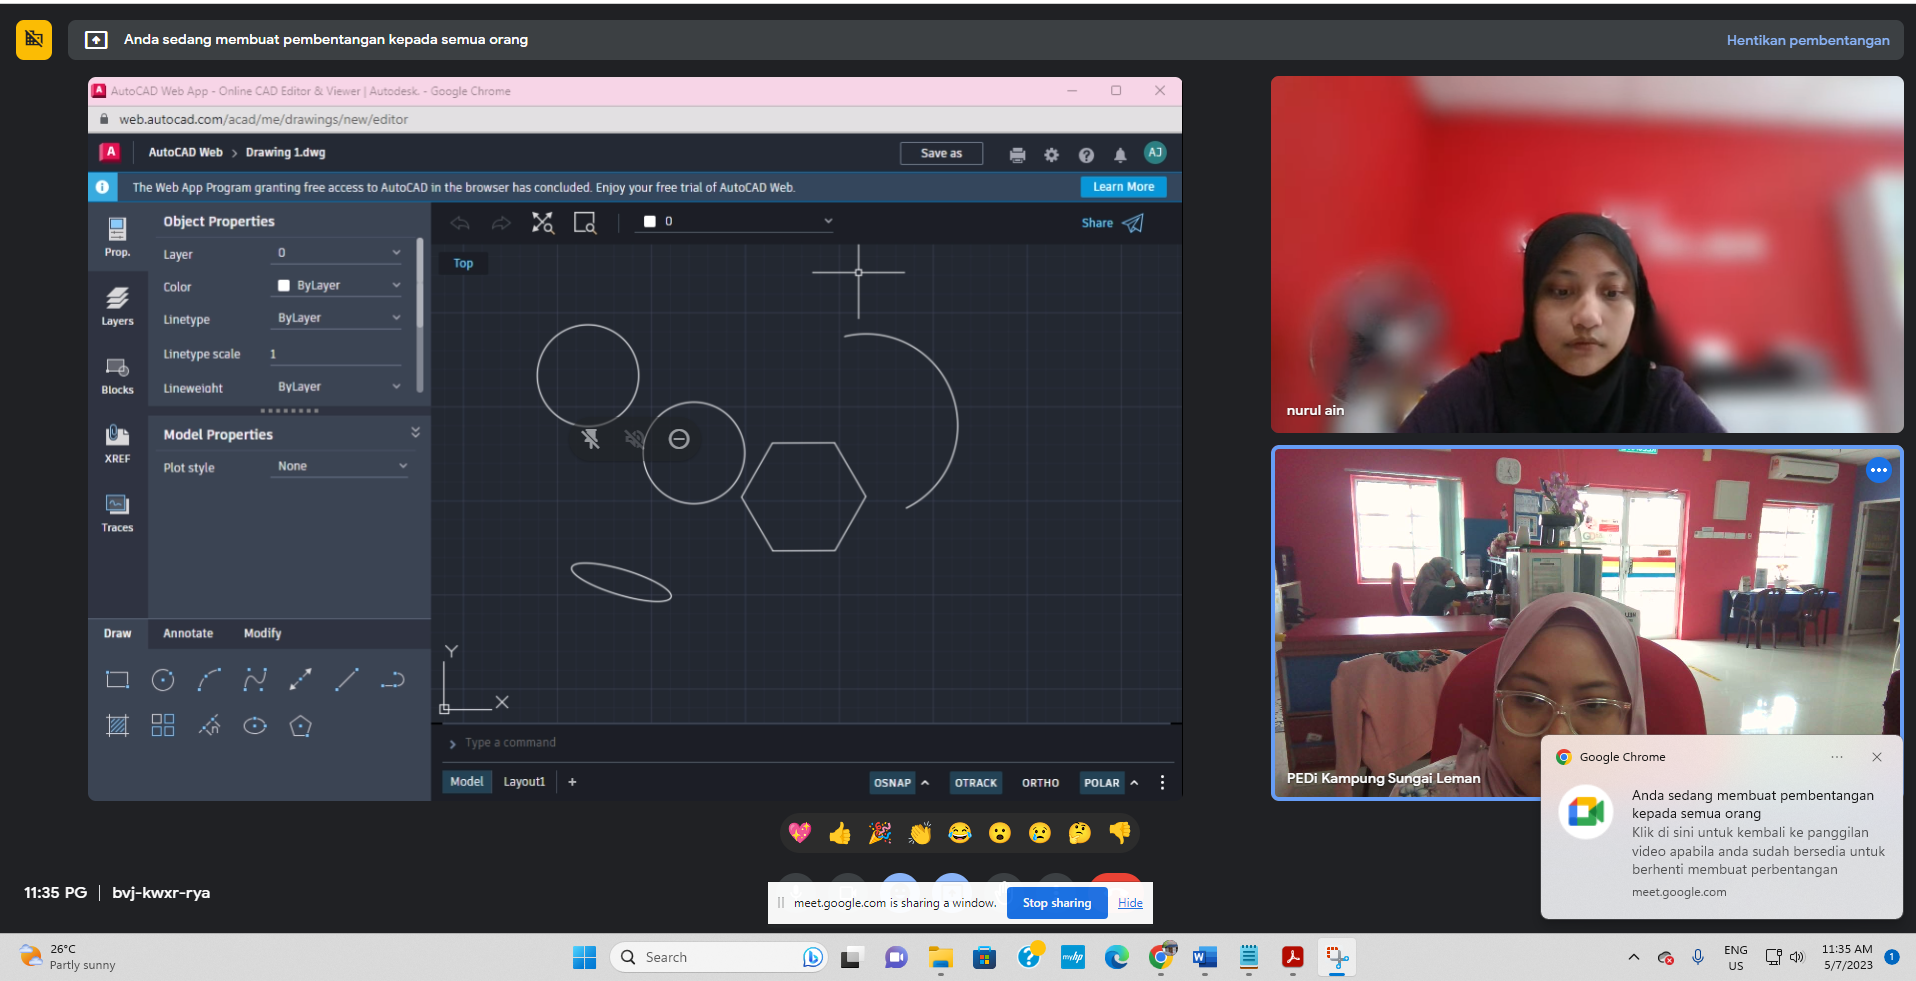Viewport: 1916px width, 981px height.
Task: Open the Linetype ByLayer dropdown
Action: pyautogui.click(x=338, y=318)
